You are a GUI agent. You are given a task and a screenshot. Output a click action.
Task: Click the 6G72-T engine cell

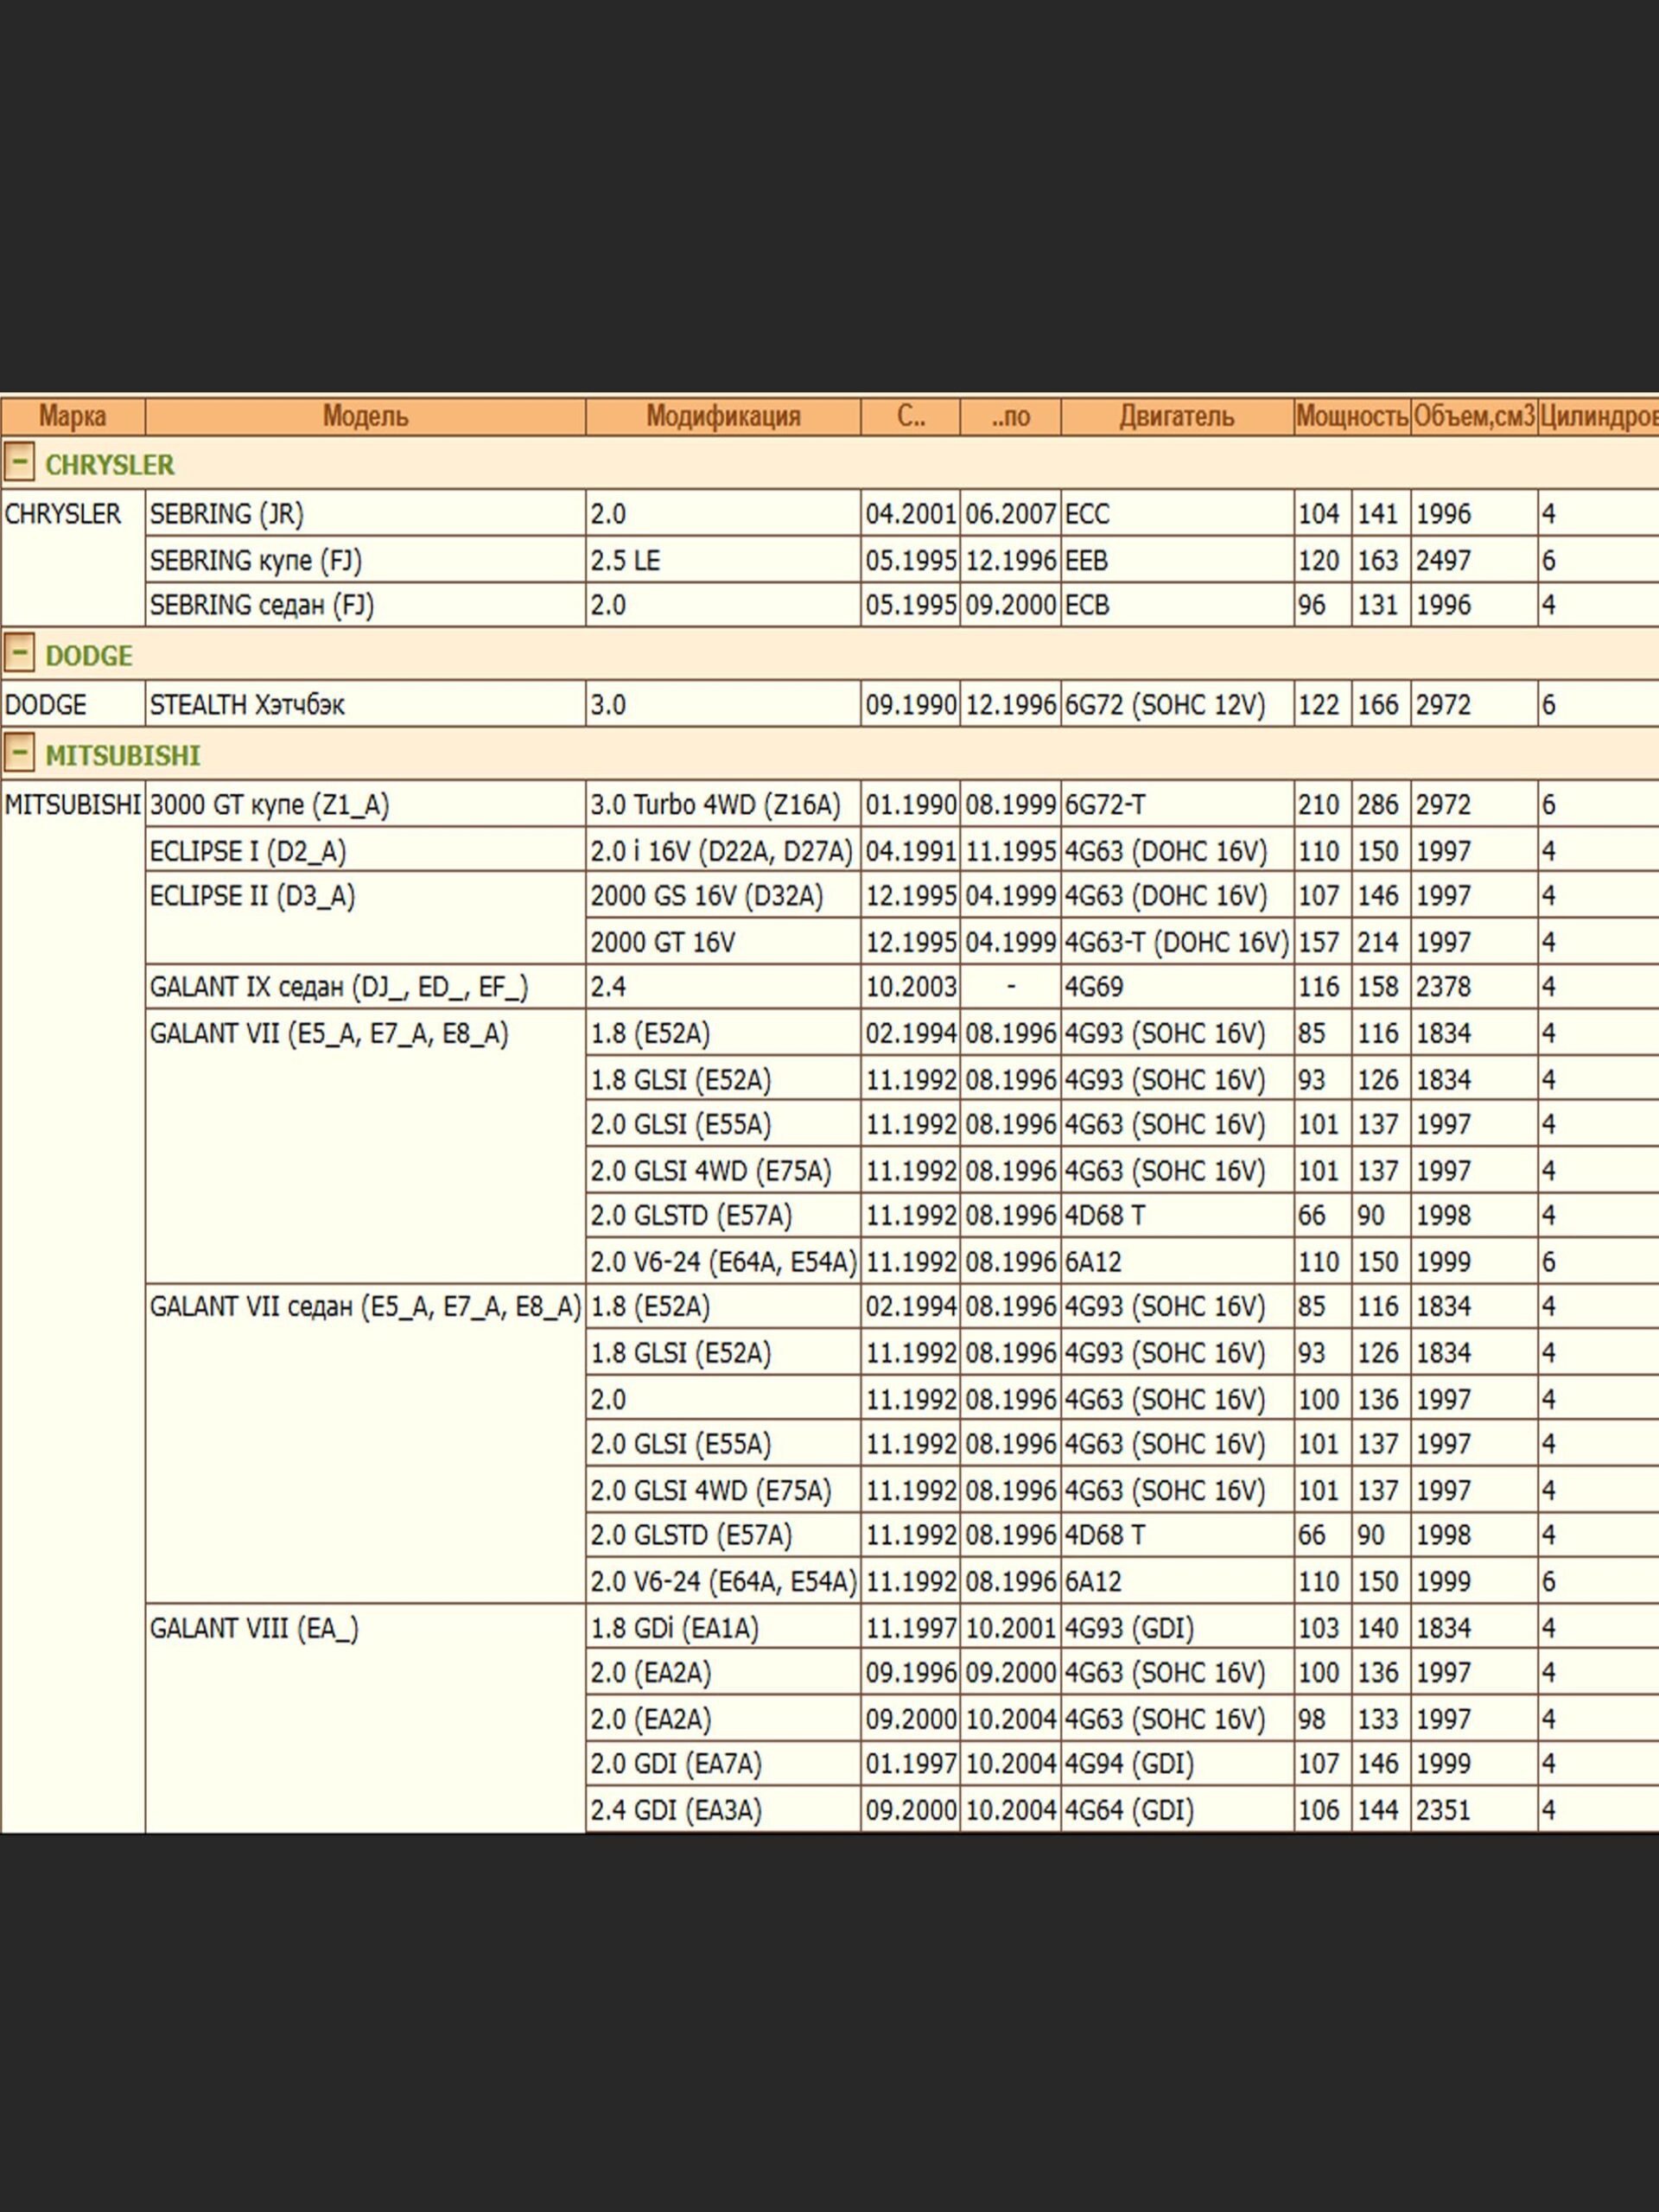point(1105,805)
